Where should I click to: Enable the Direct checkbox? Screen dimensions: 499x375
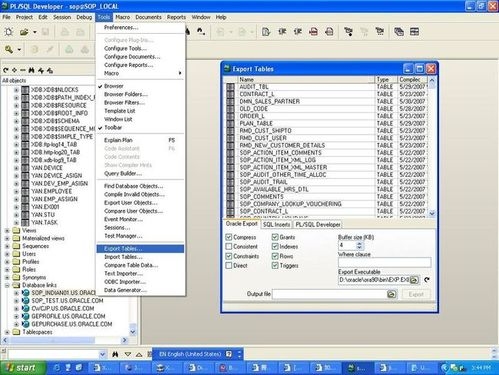tap(229, 266)
